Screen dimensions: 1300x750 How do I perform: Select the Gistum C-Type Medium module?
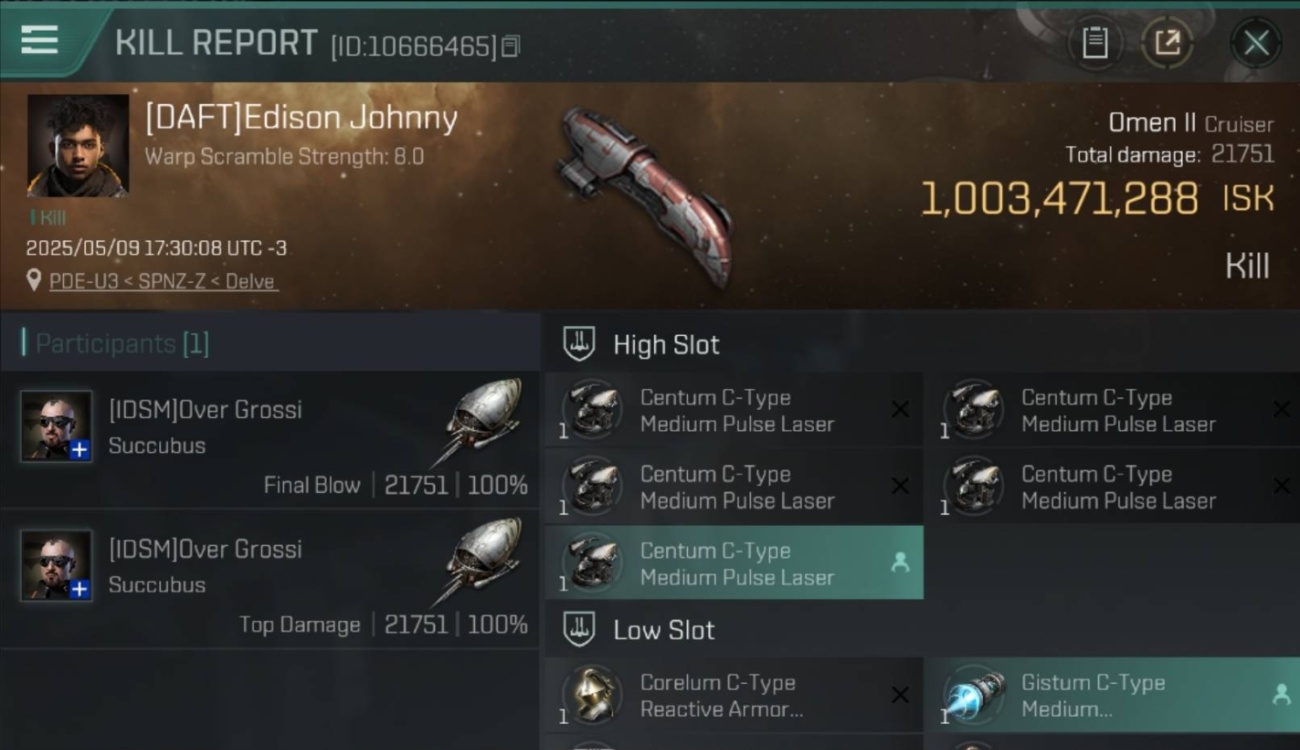[1113, 695]
